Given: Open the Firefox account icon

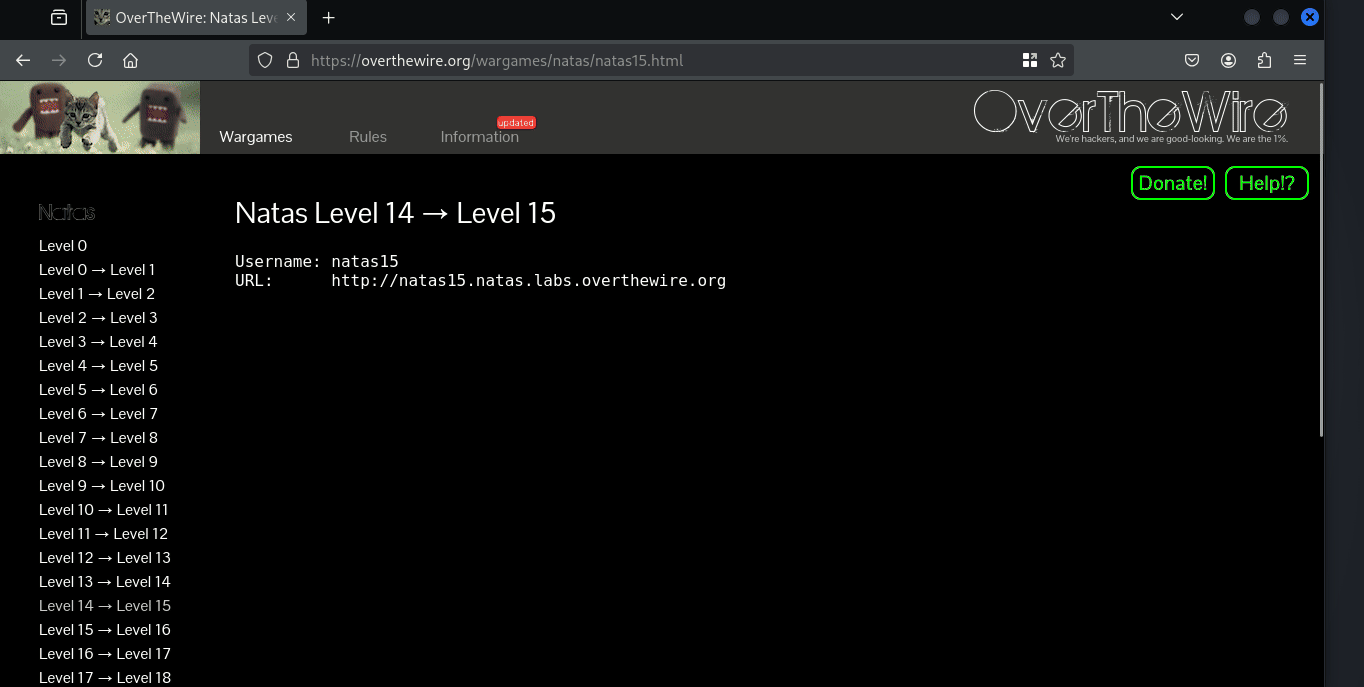Looking at the screenshot, I should [x=1228, y=60].
